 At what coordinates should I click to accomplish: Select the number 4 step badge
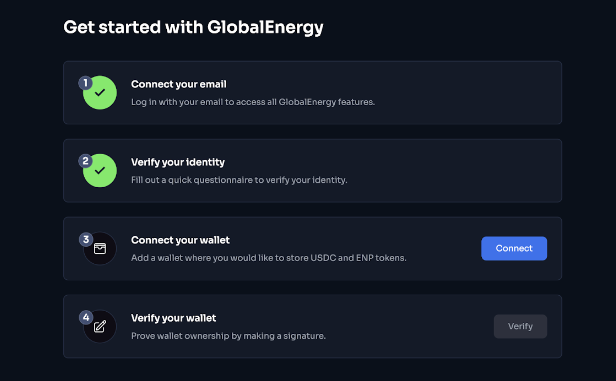pyautogui.click(x=86, y=317)
